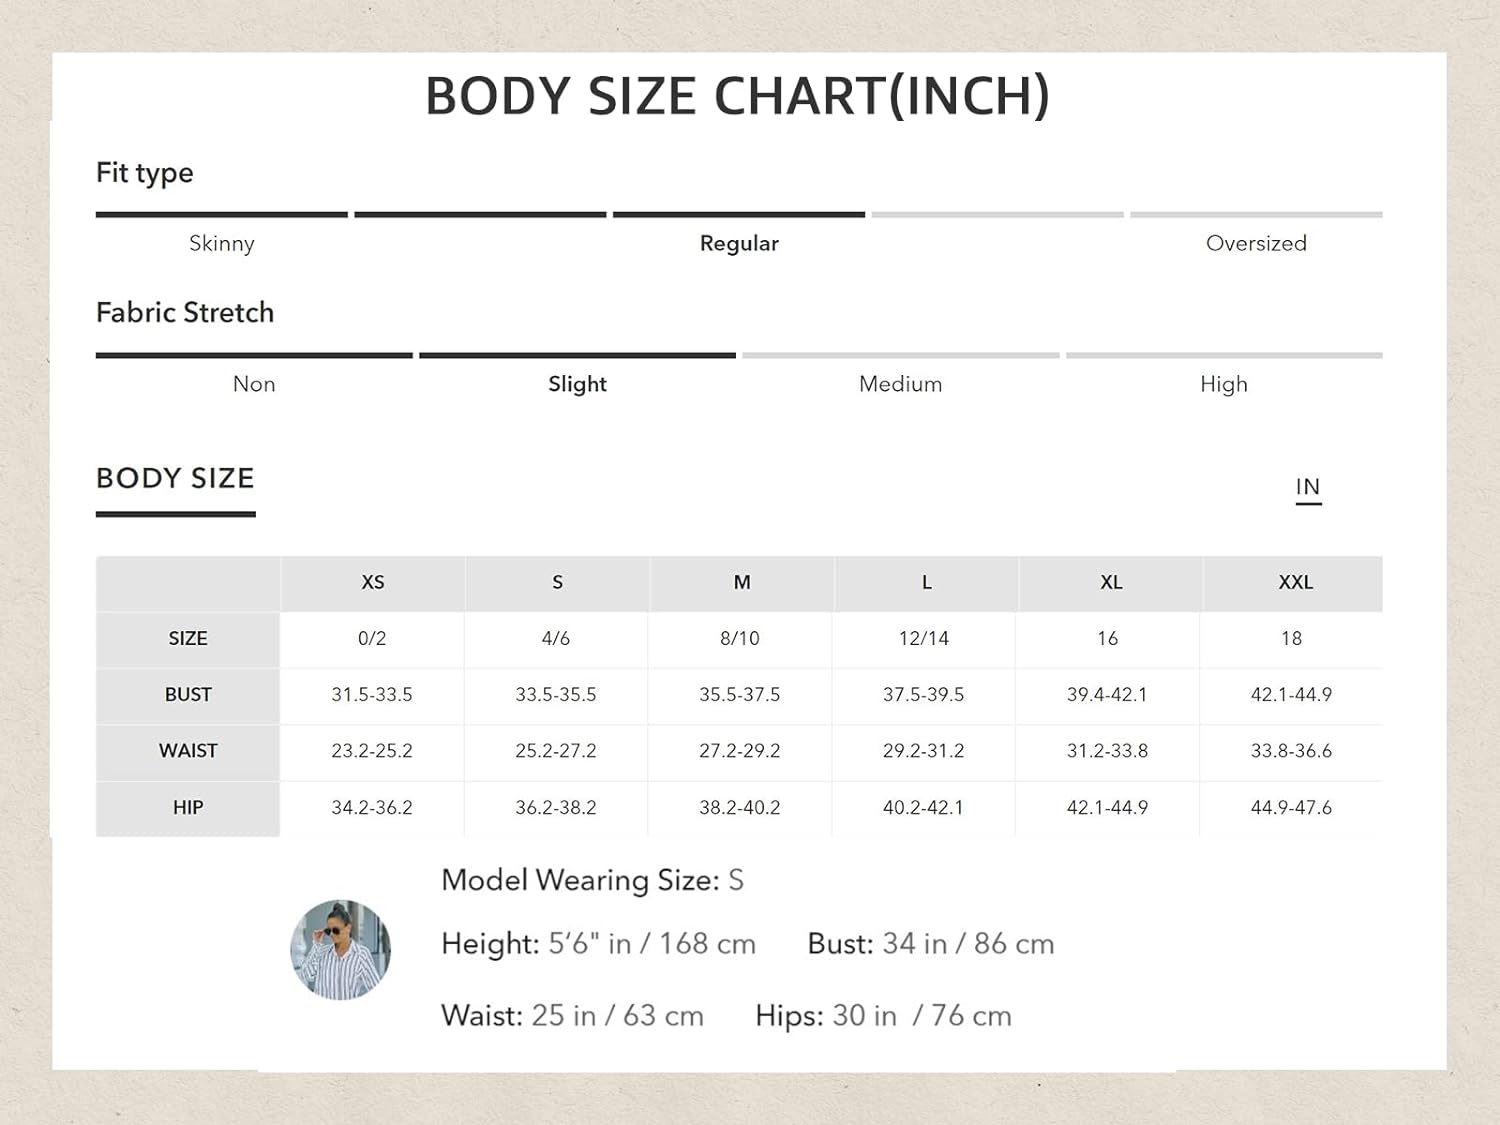Switch units using the IN link
1500x1125 pixels.
point(1308,487)
